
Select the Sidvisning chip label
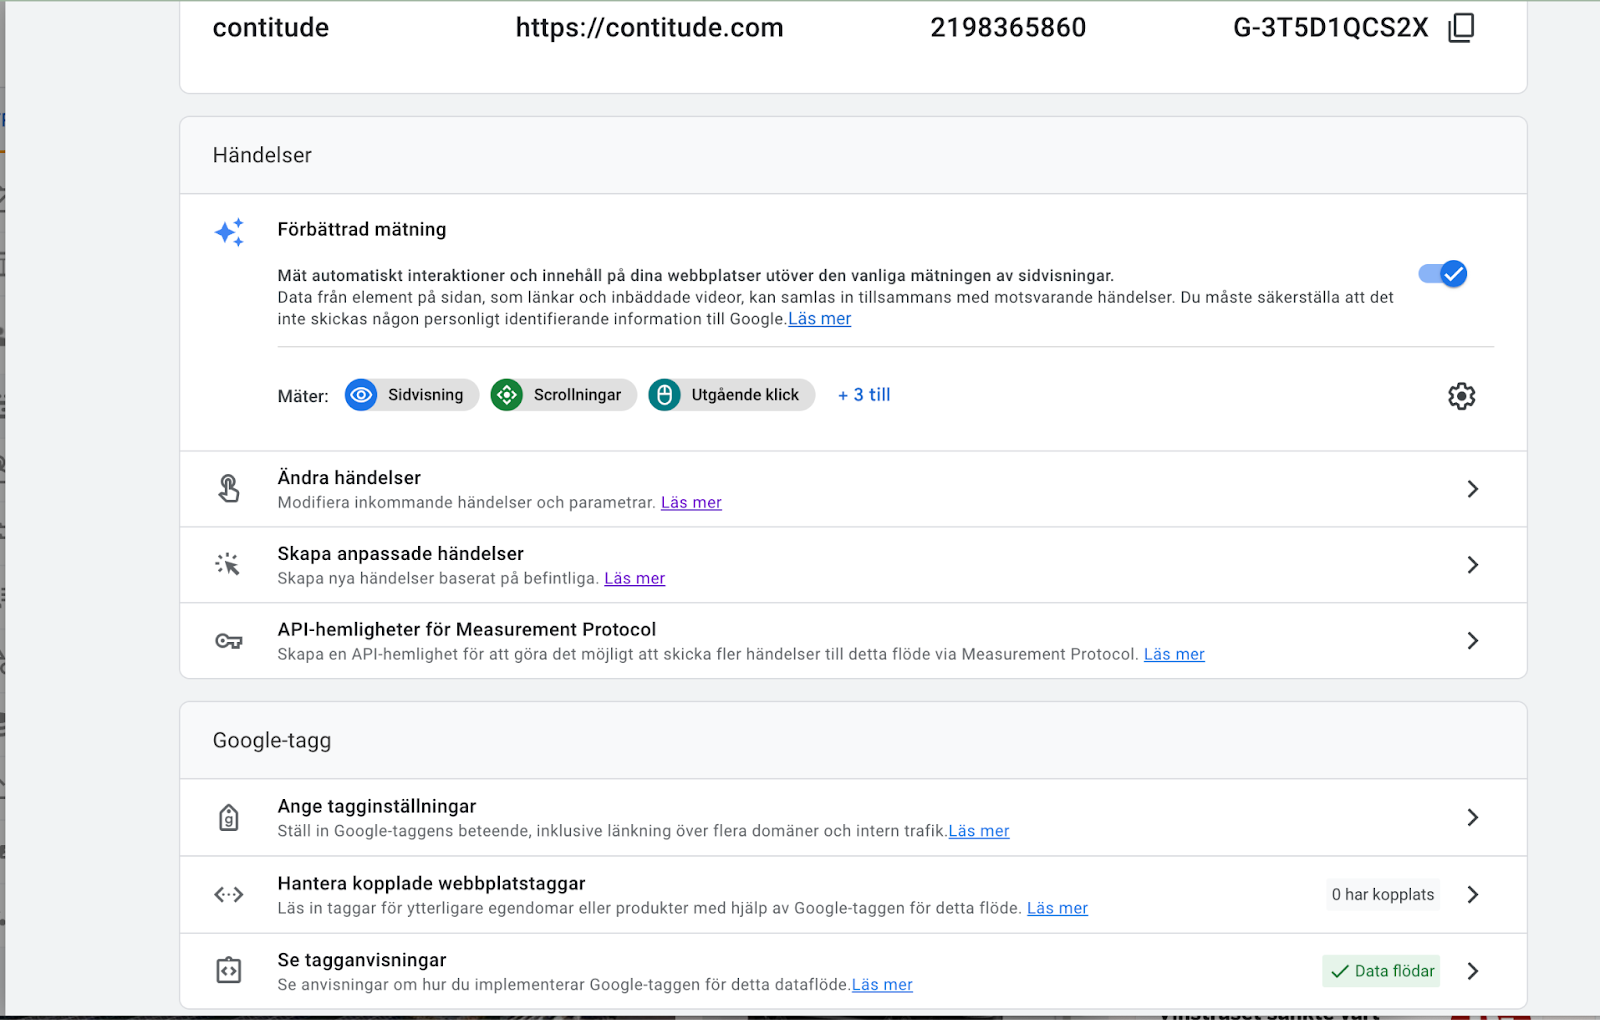pyautogui.click(x=425, y=395)
